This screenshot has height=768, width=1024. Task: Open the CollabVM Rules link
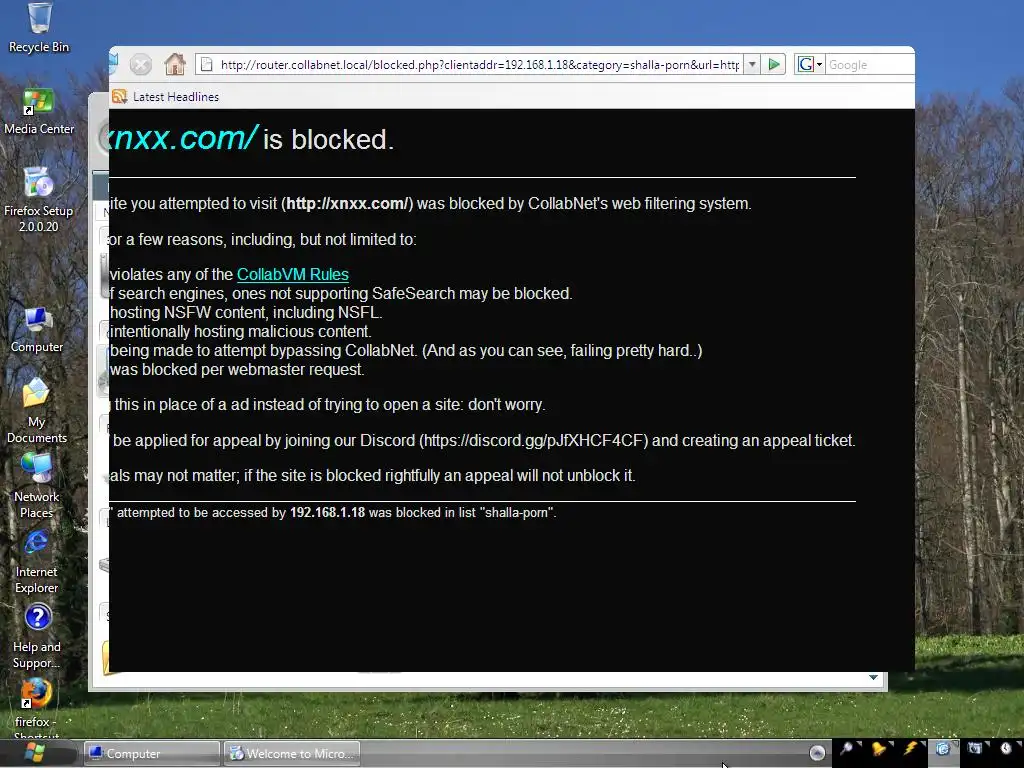click(293, 274)
